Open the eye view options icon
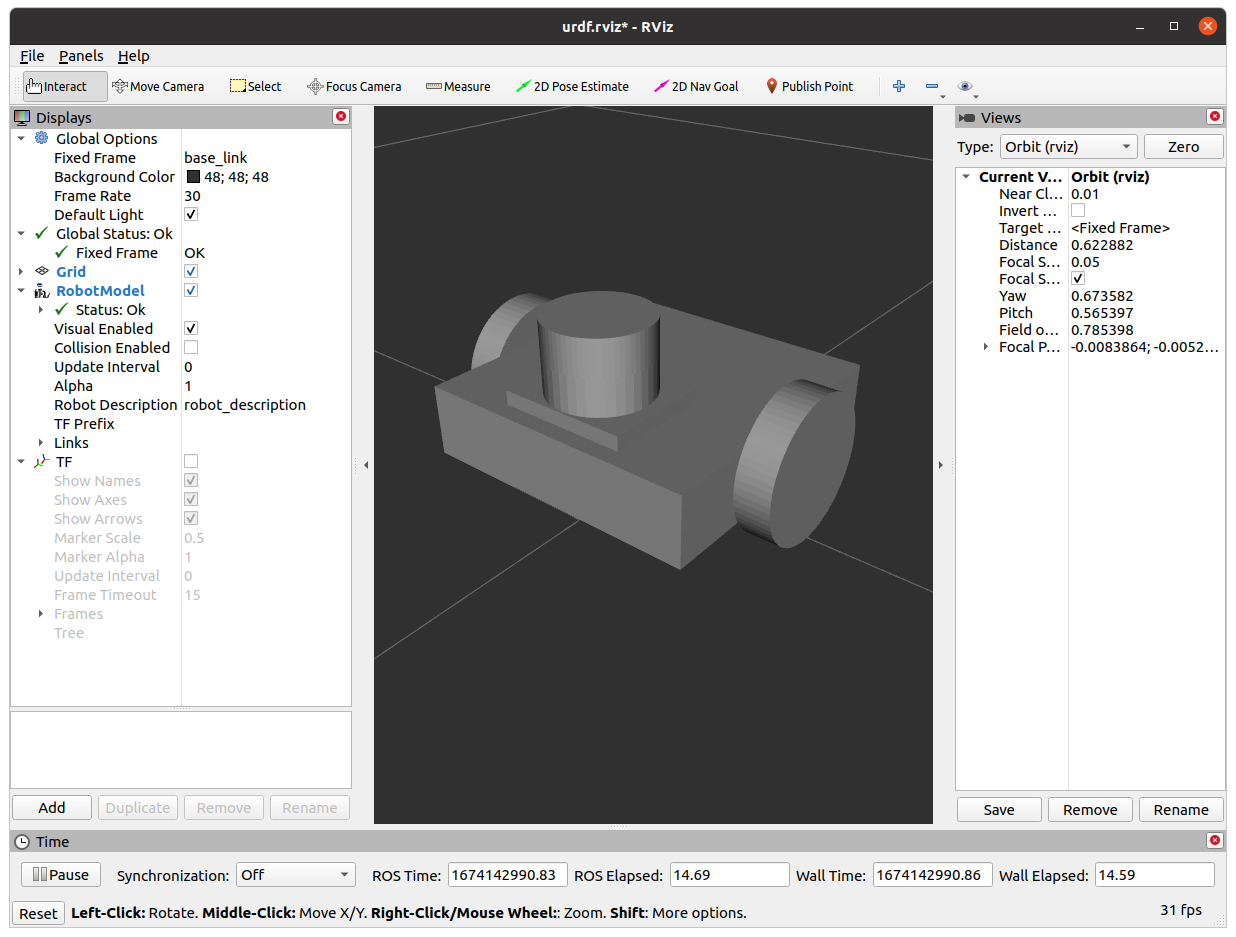 (965, 87)
